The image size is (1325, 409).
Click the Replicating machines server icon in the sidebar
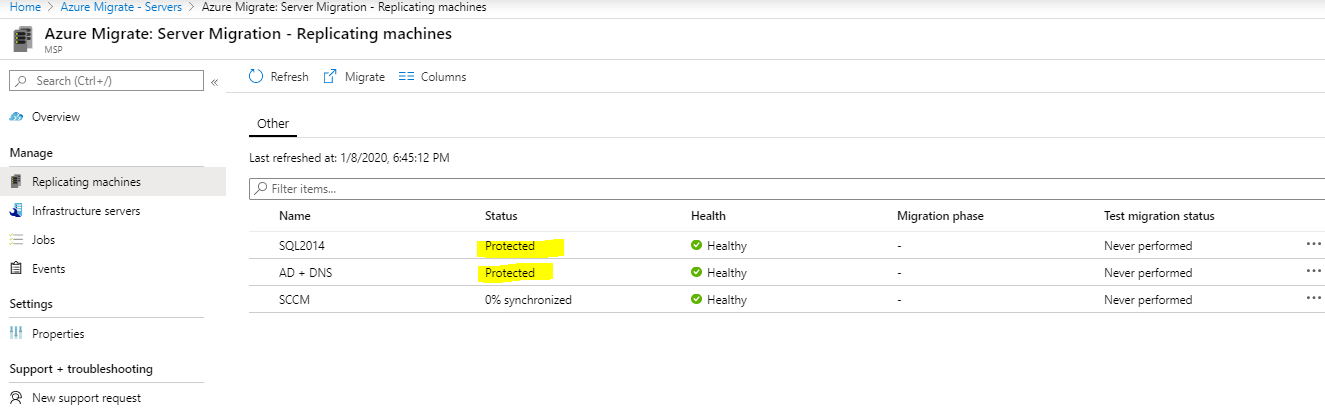(x=16, y=182)
